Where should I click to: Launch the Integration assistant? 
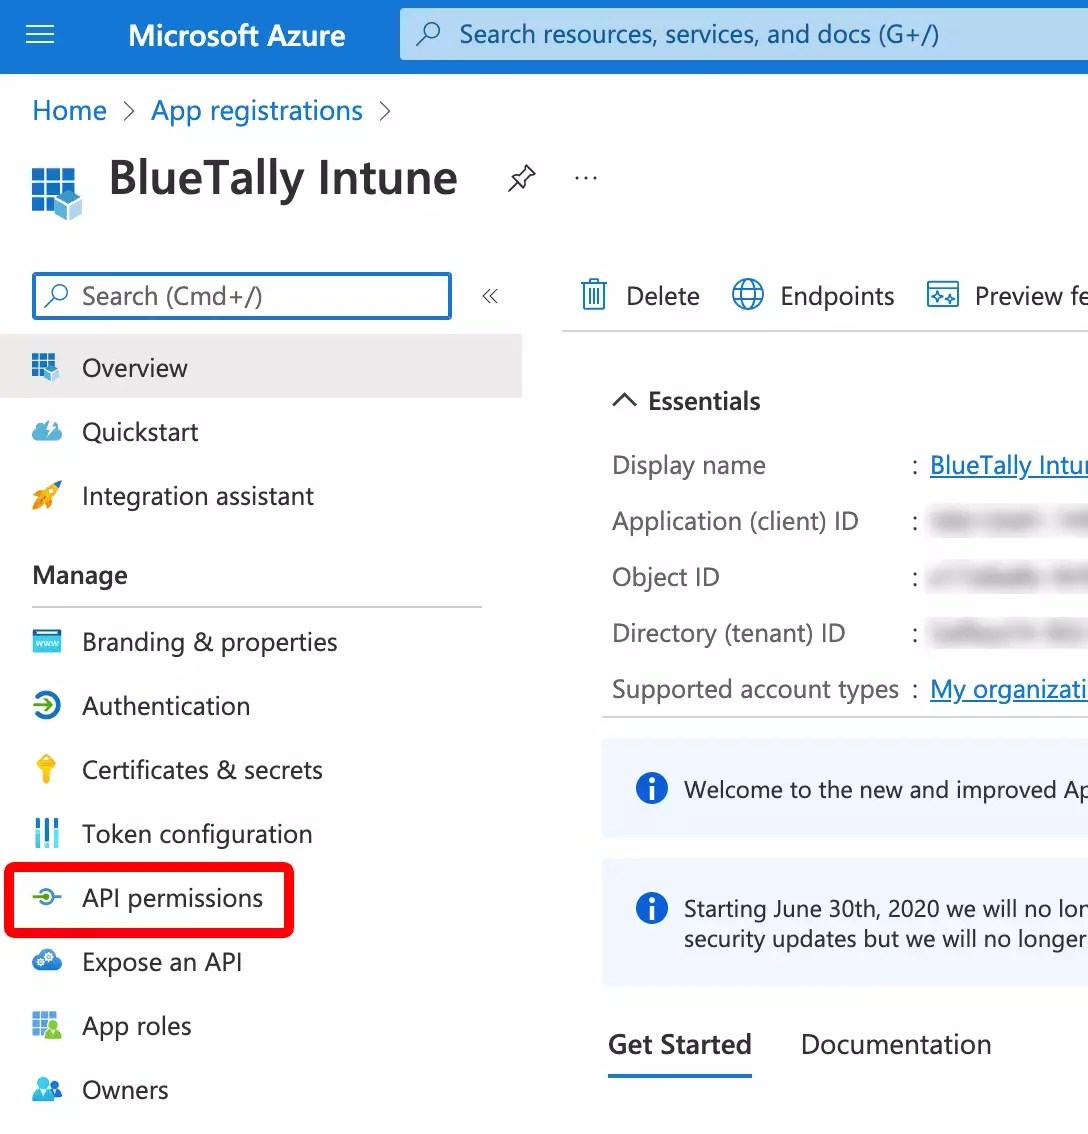[x=197, y=496]
